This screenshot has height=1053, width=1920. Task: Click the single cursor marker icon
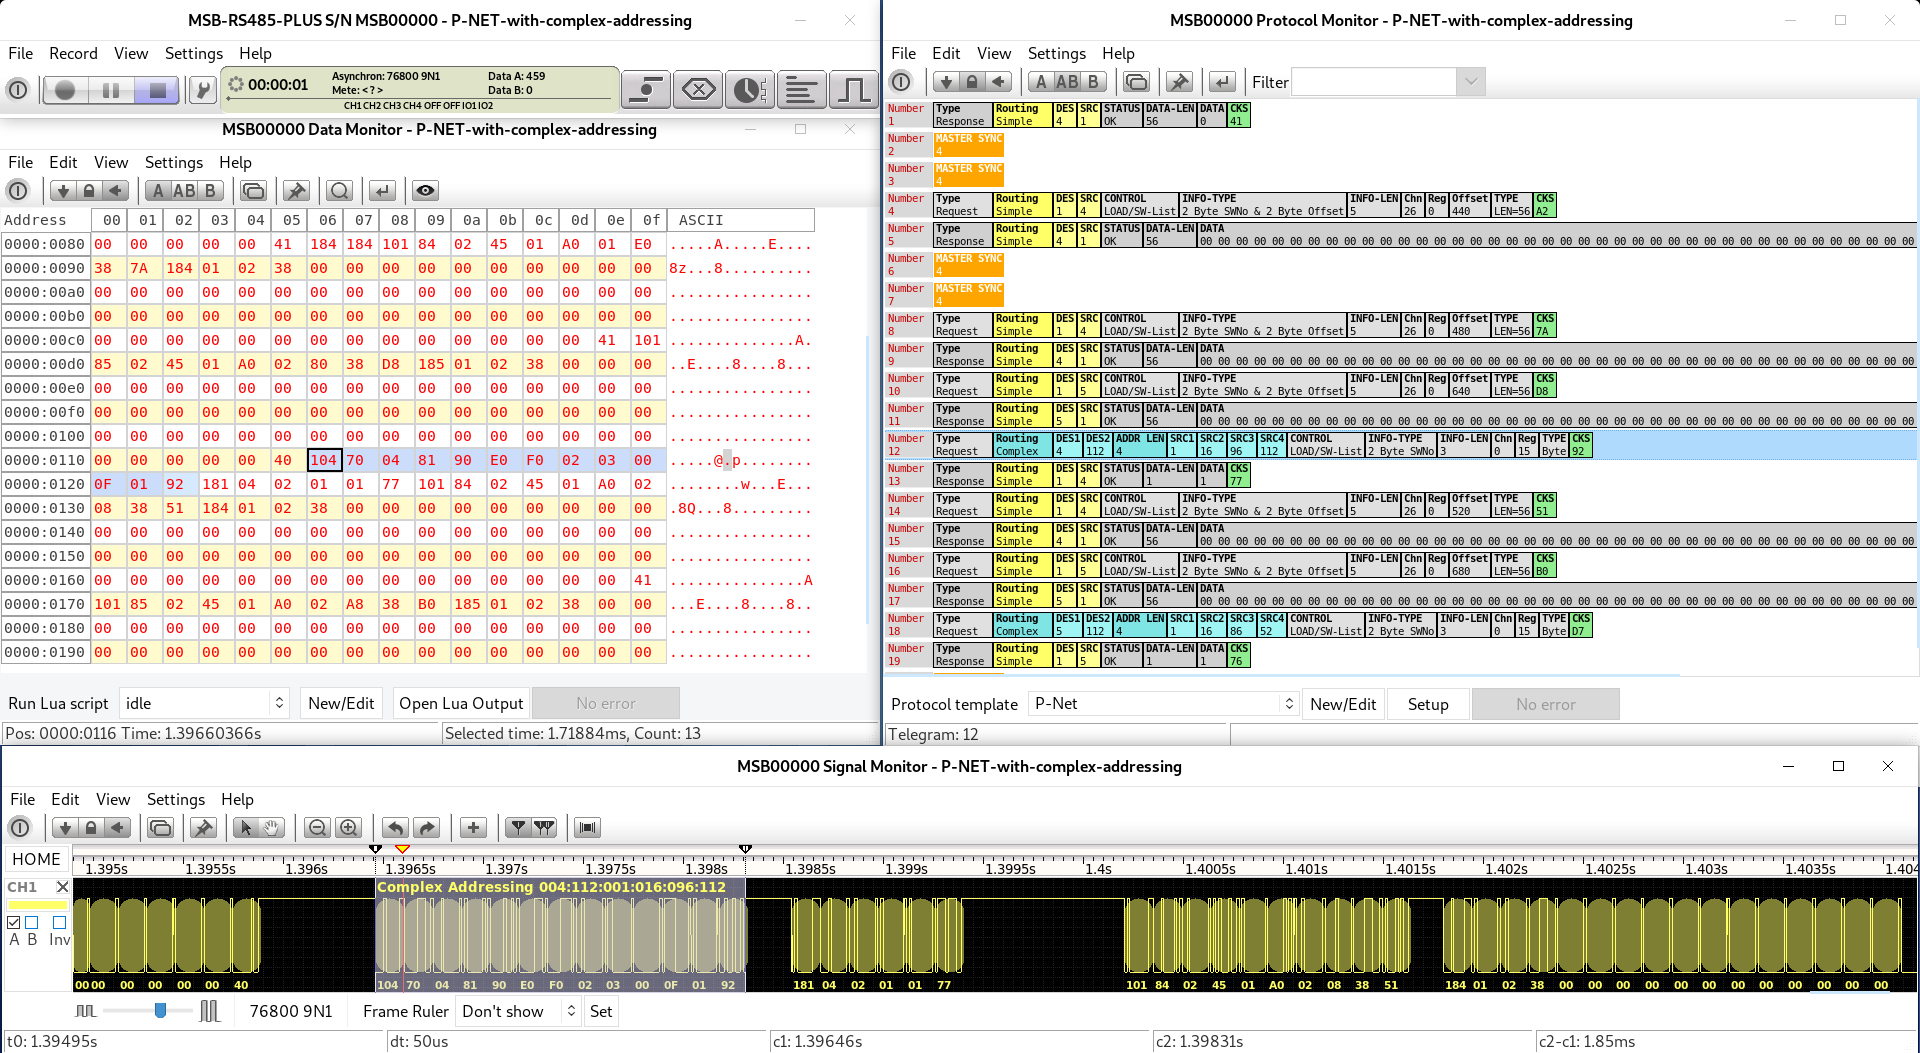(517, 828)
